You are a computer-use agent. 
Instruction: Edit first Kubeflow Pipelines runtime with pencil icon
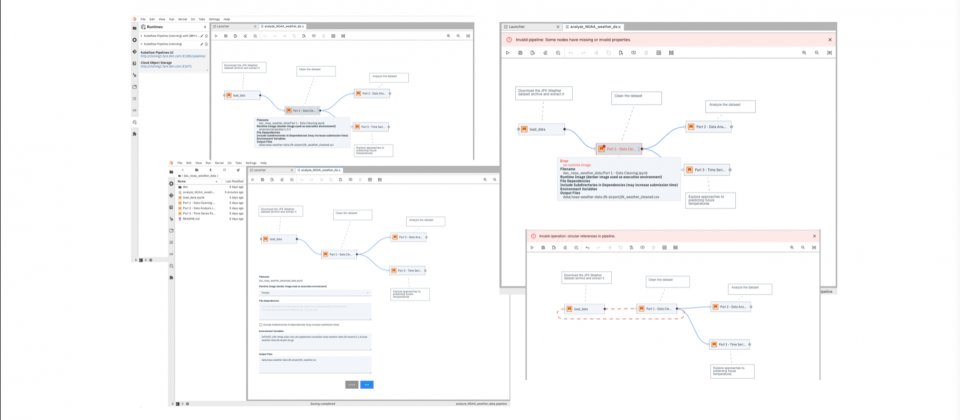click(x=201, y=36)
